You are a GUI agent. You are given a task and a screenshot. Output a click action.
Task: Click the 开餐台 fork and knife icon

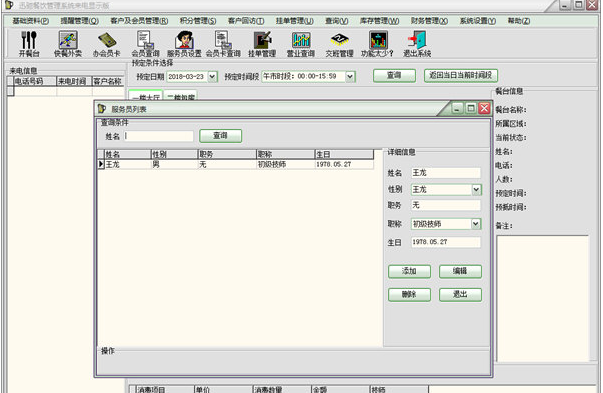(x=29, y=40)
